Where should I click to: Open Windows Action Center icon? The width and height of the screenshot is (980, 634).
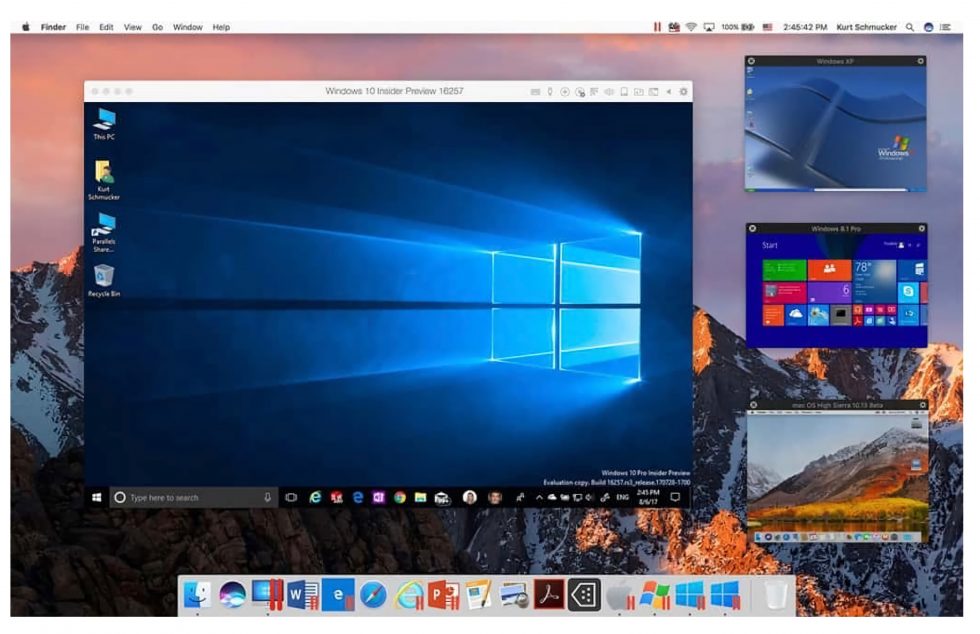[x=675, y=498]
